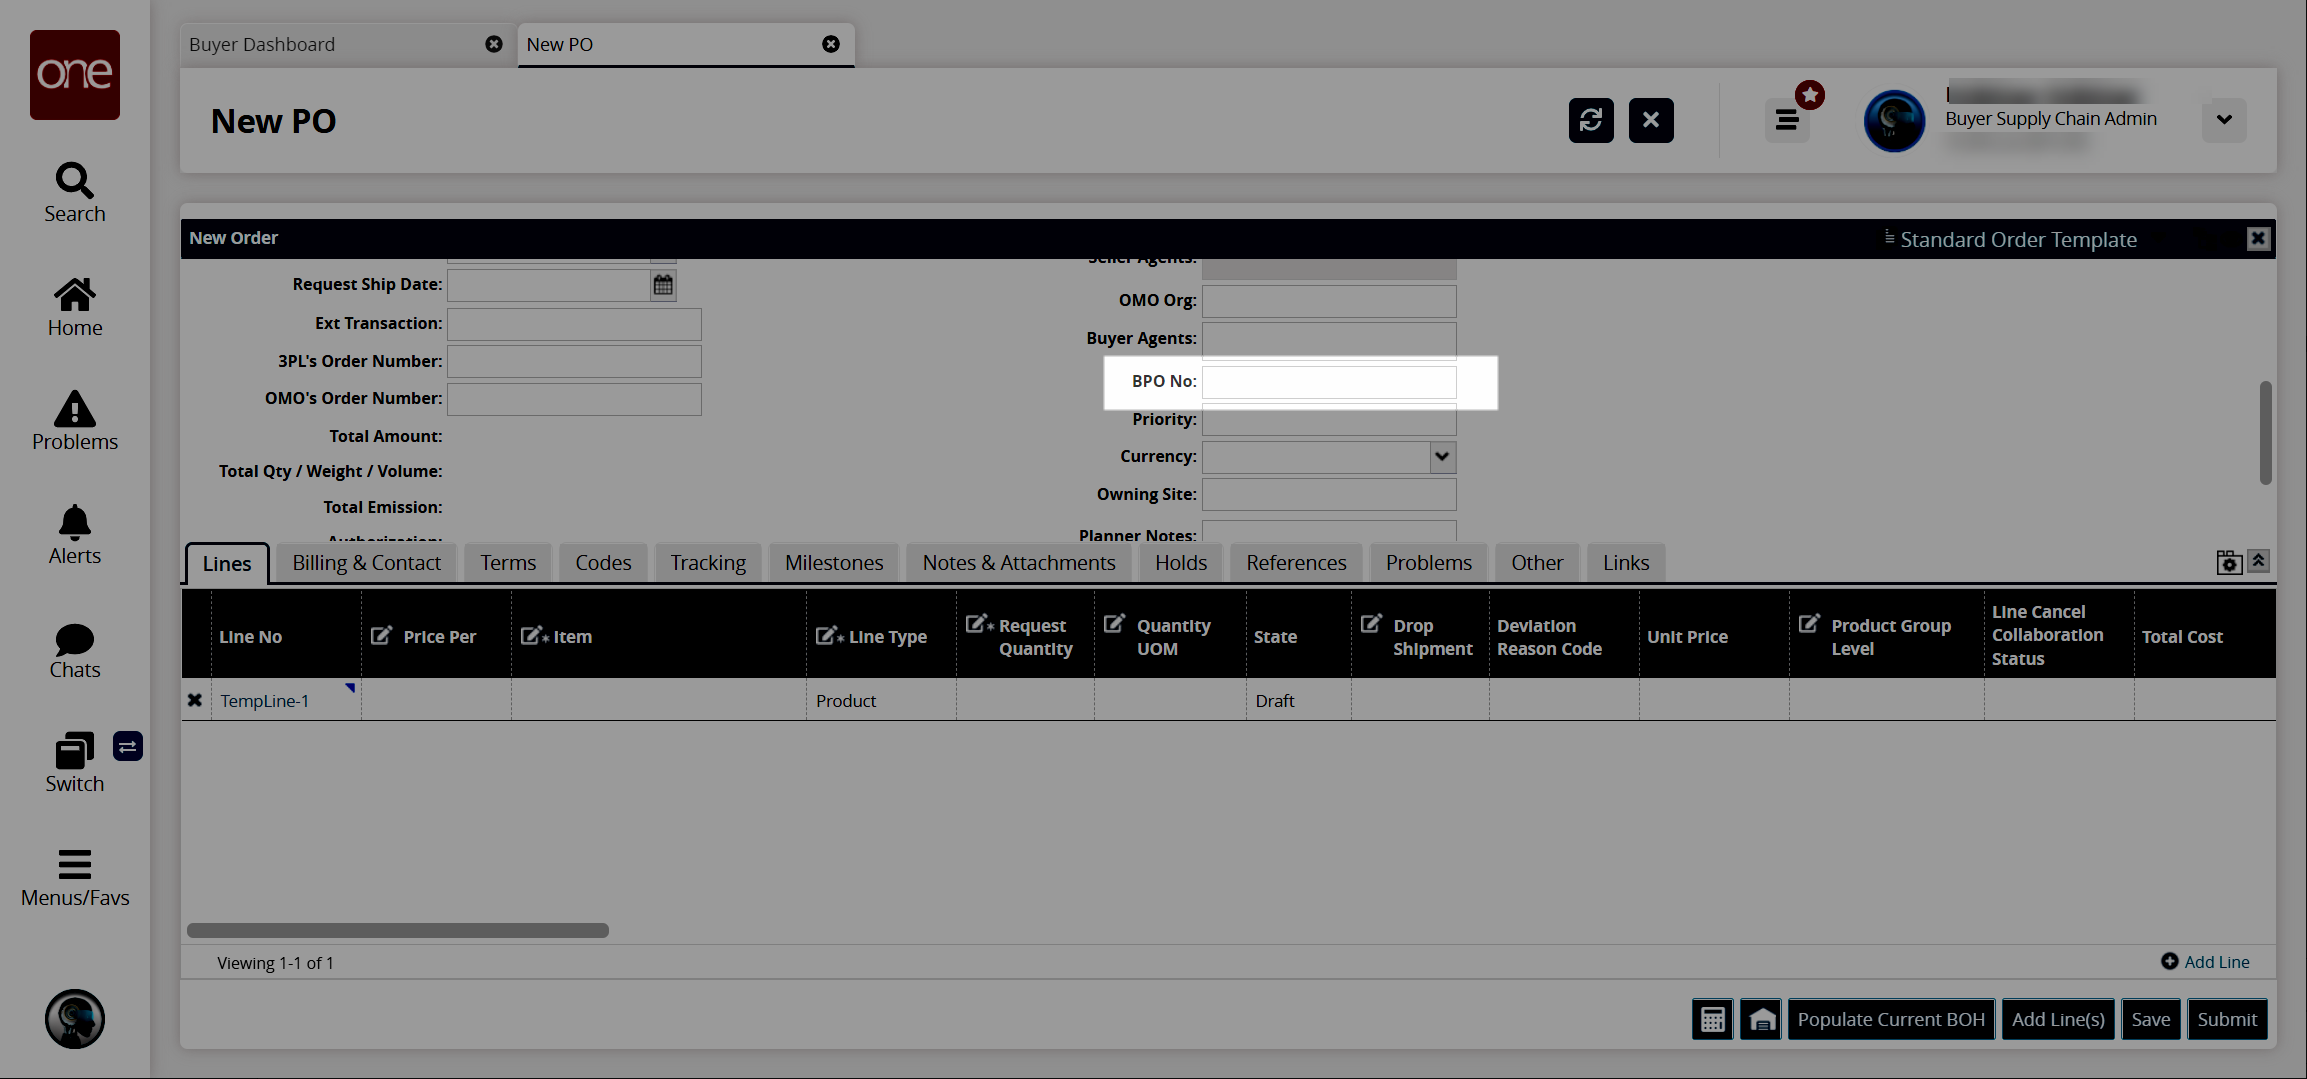Click the calculator icon near Populate Current BOH
The width and height of the screenshot is (2307, 1079).
1712,1019
